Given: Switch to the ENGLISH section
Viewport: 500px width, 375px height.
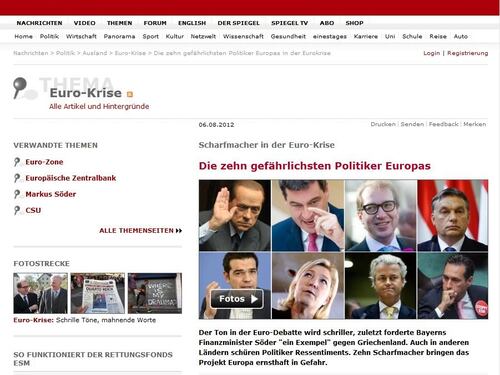Looking at the screenshot, I should pyautogui.click(x=192, y=23).
